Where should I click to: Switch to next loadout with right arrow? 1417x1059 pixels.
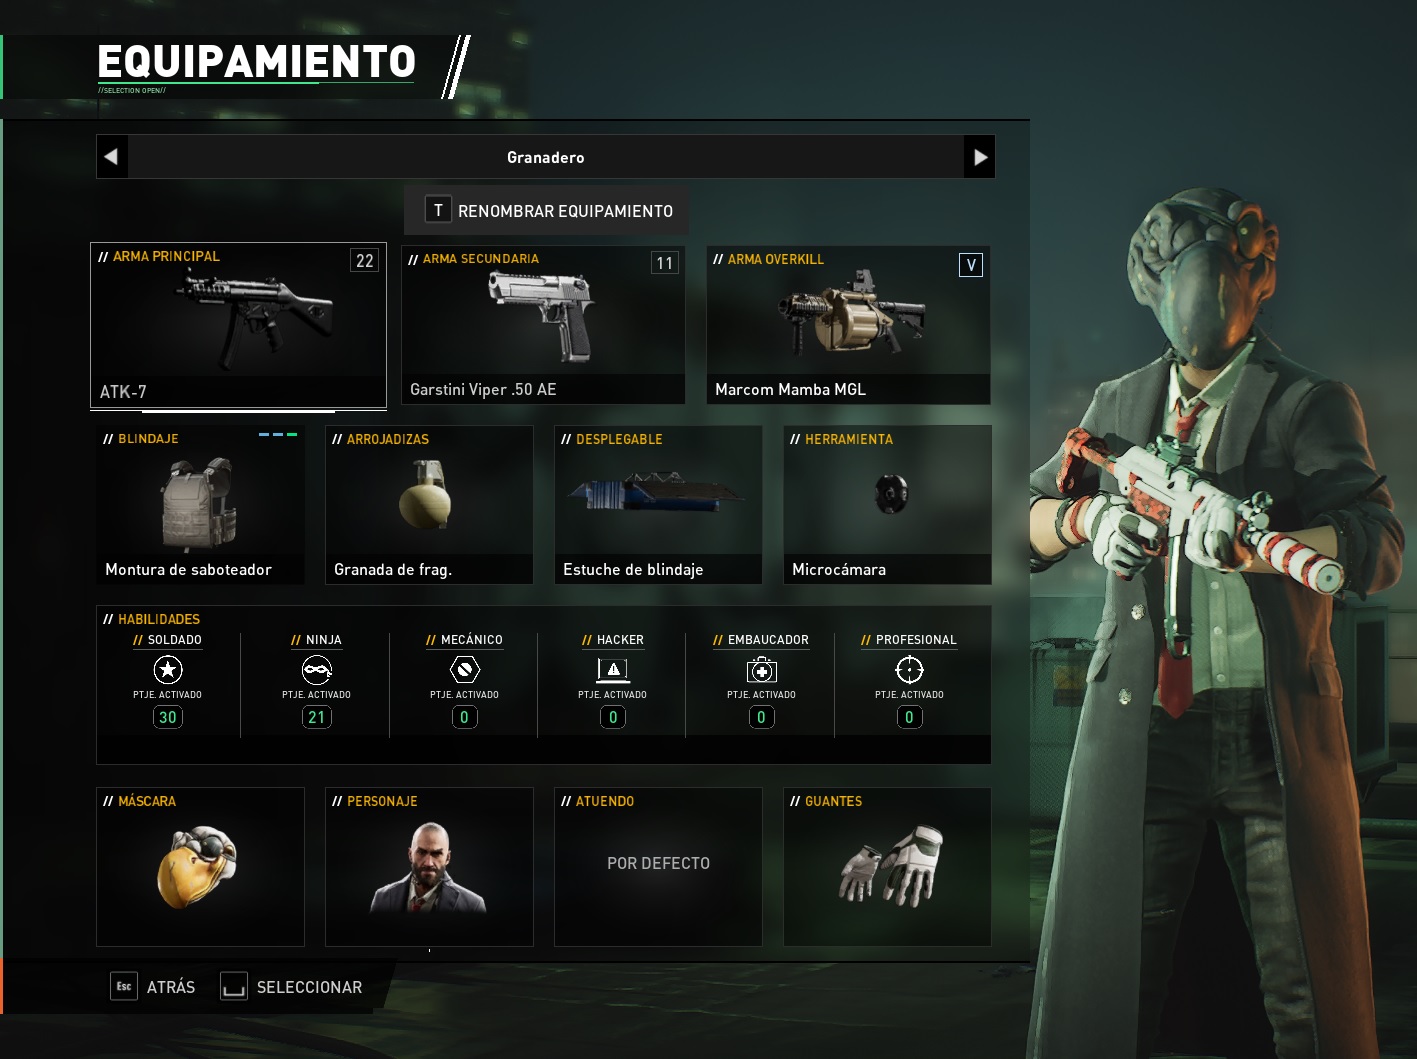coord(979,157)
